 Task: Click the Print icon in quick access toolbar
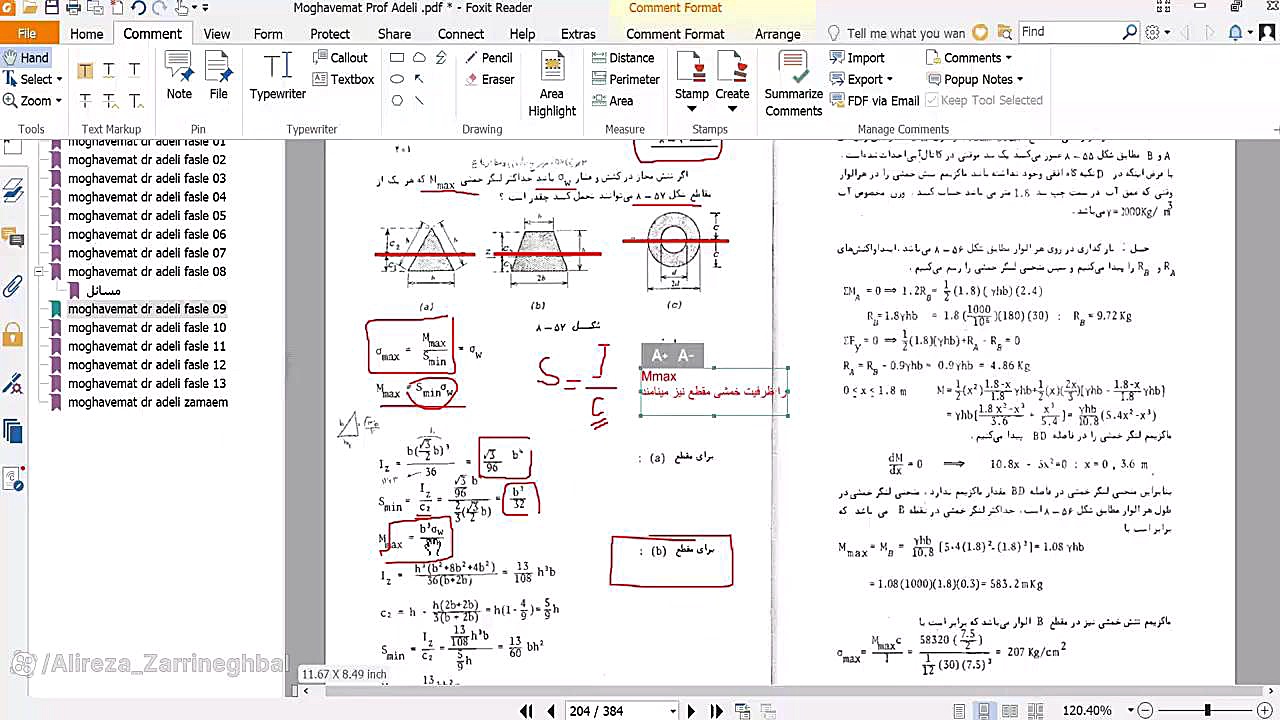(x=73, y=8)
